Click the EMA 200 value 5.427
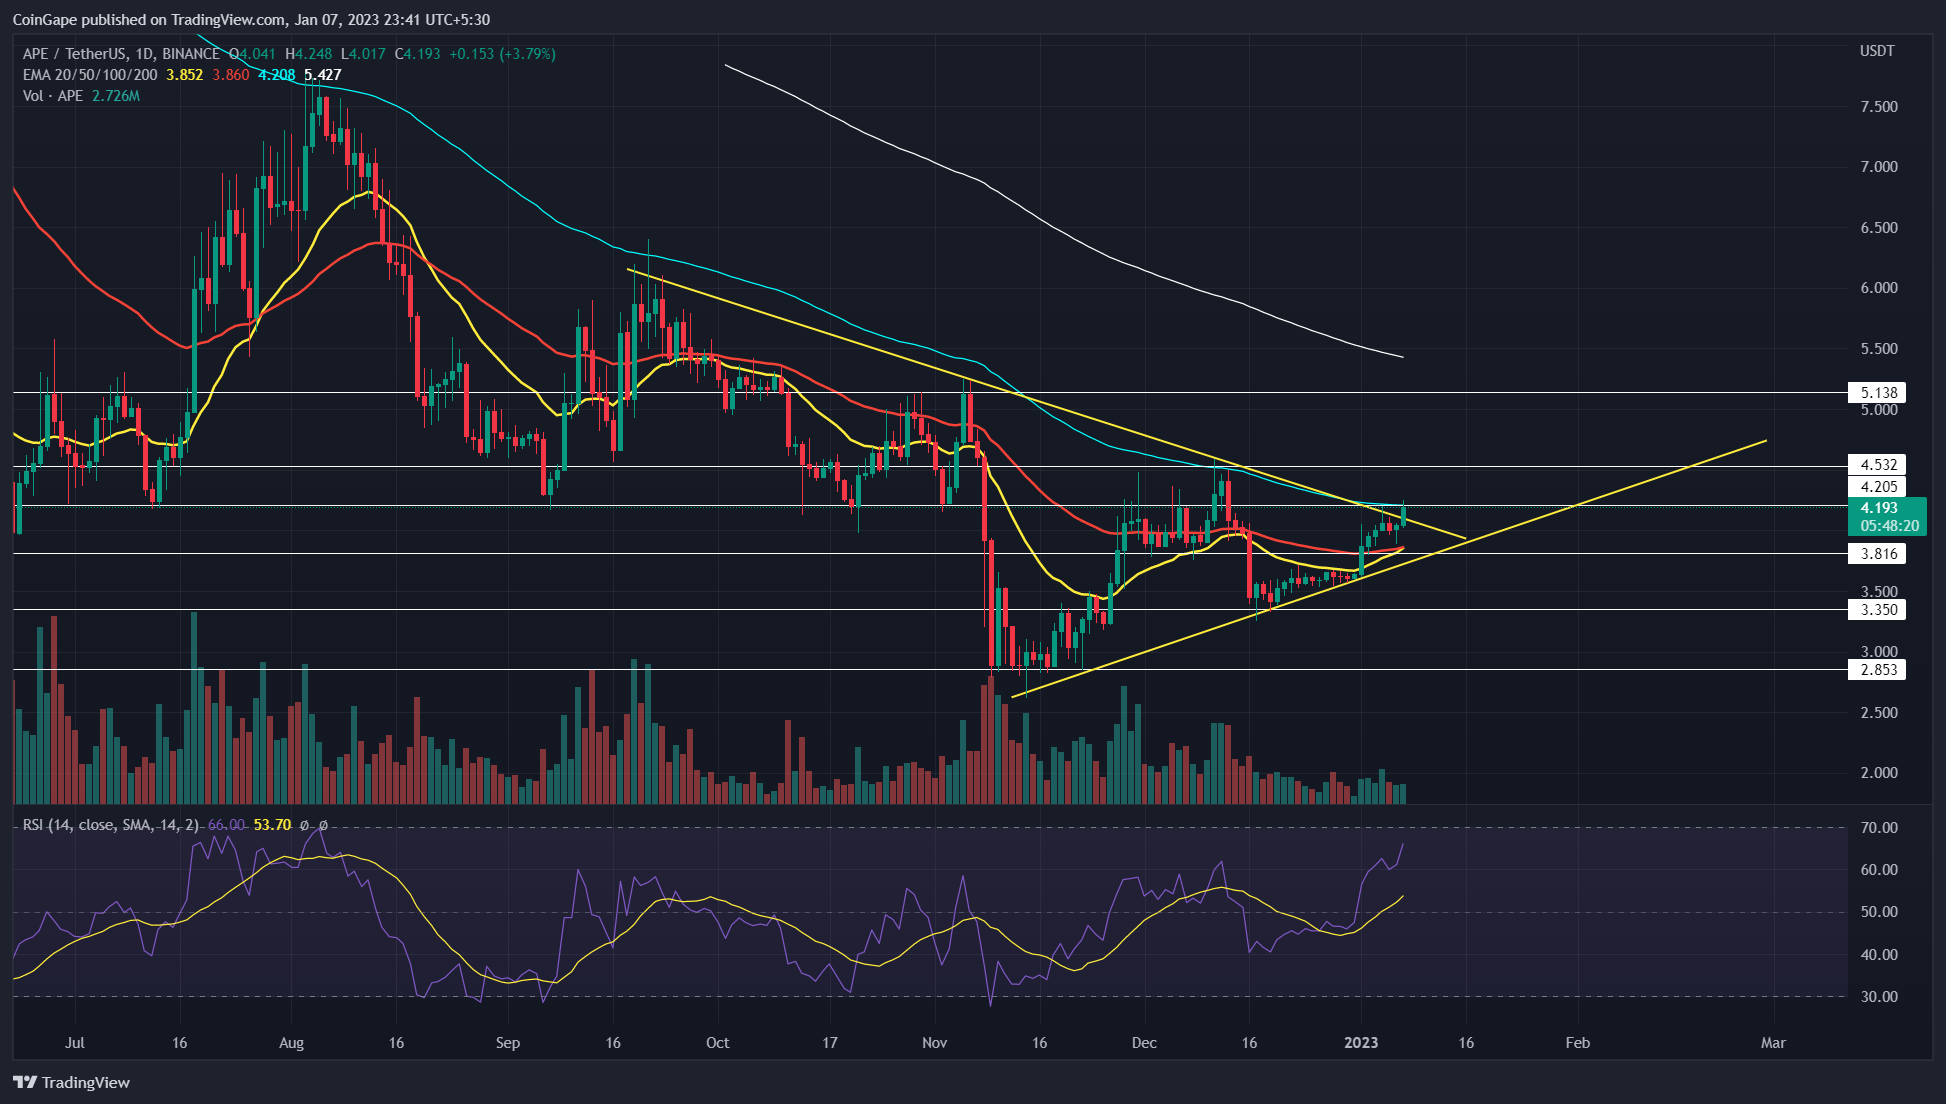Image resolution: width=1946 pixels, height=1104 pixels. (x=322, y=75)
